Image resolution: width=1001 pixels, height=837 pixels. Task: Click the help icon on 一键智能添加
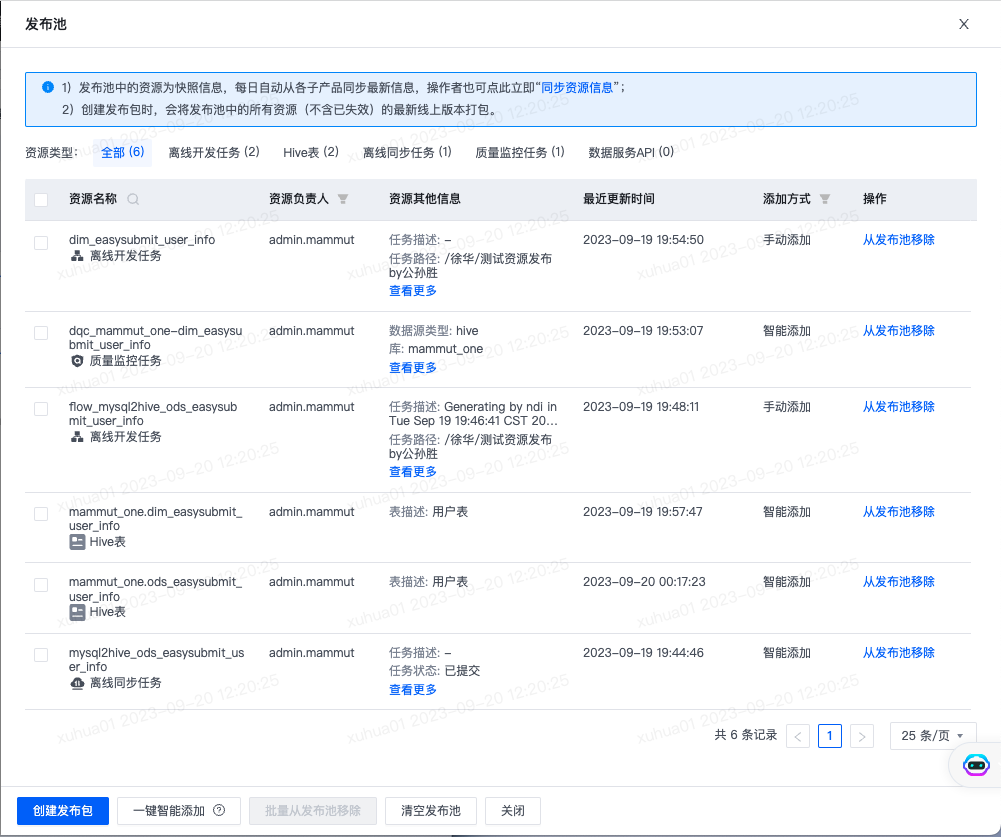coord(219,810)
